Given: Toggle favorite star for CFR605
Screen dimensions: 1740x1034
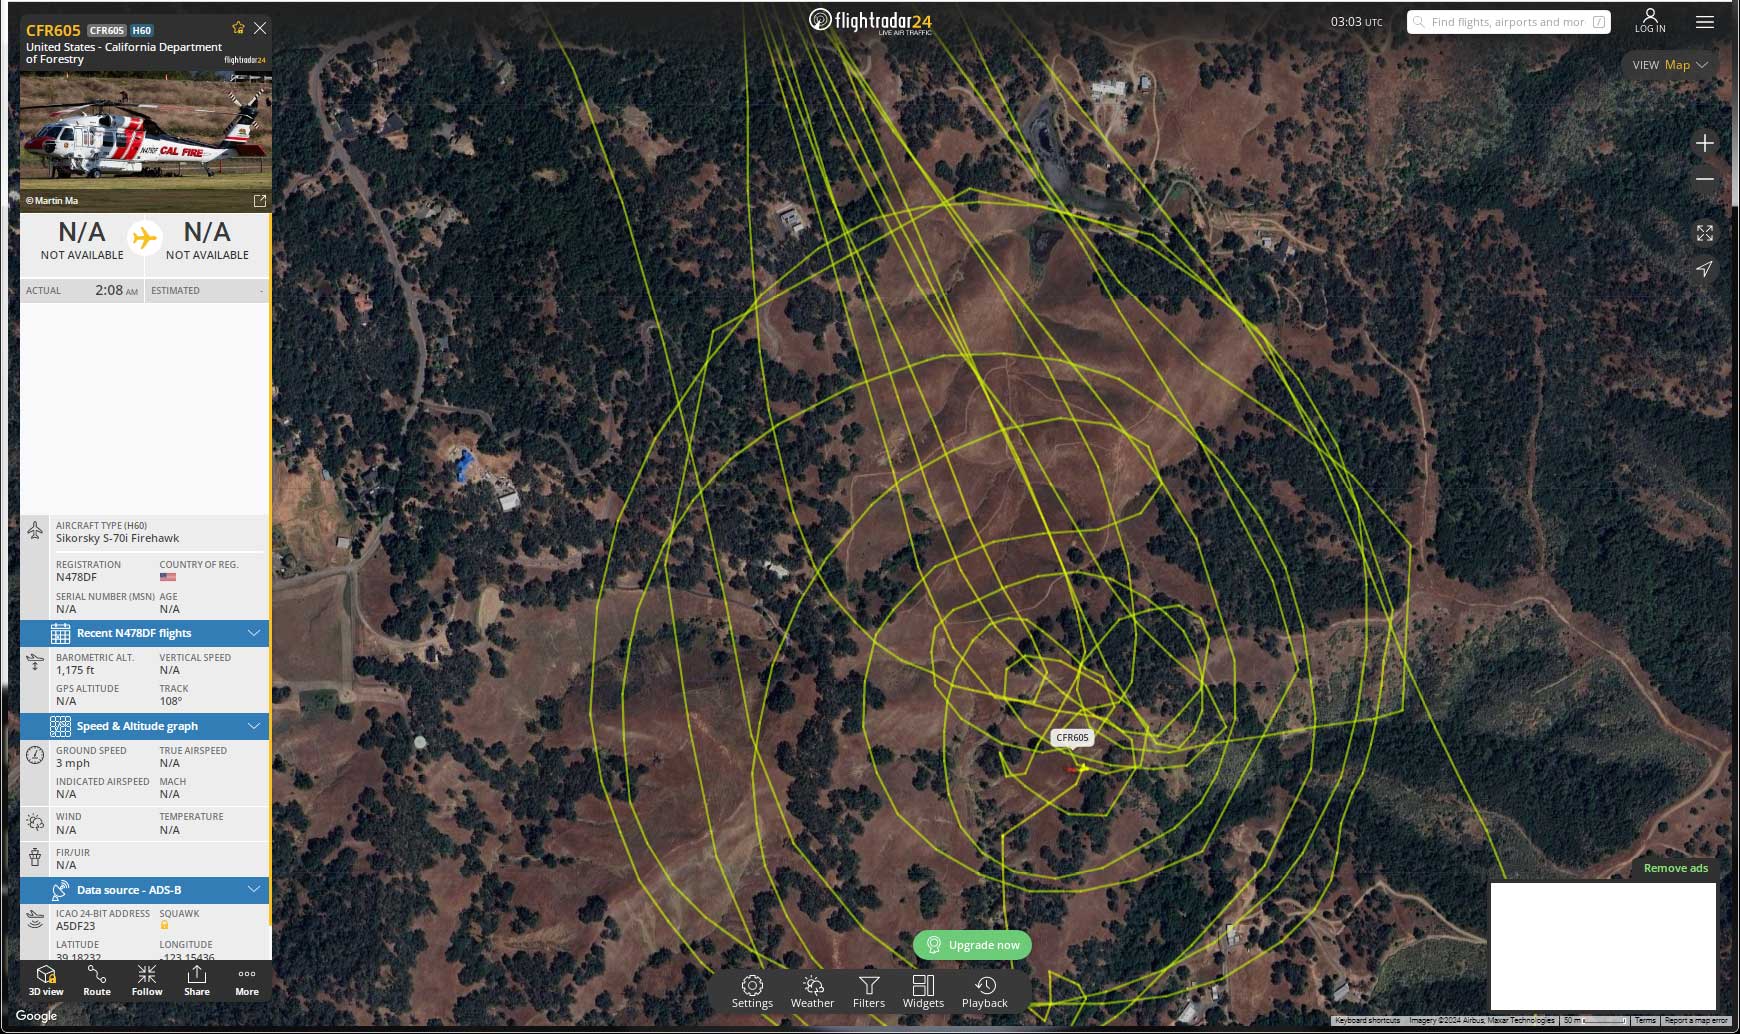Looking at the screenshot, I should pyautogui.click(x=238, y=28).
